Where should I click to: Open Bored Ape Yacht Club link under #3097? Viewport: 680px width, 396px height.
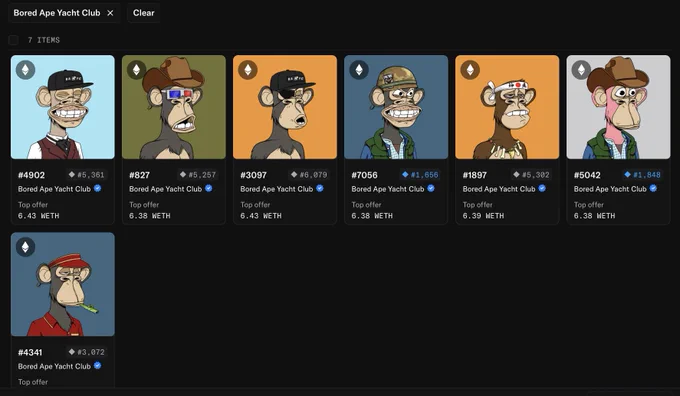click(x=276, y=189)
